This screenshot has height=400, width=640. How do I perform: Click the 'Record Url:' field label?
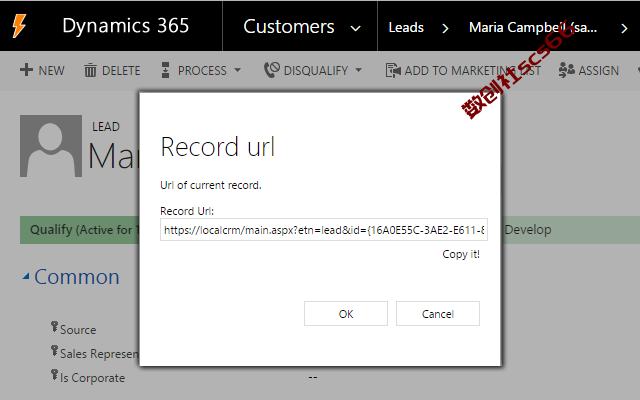point(187,211)
